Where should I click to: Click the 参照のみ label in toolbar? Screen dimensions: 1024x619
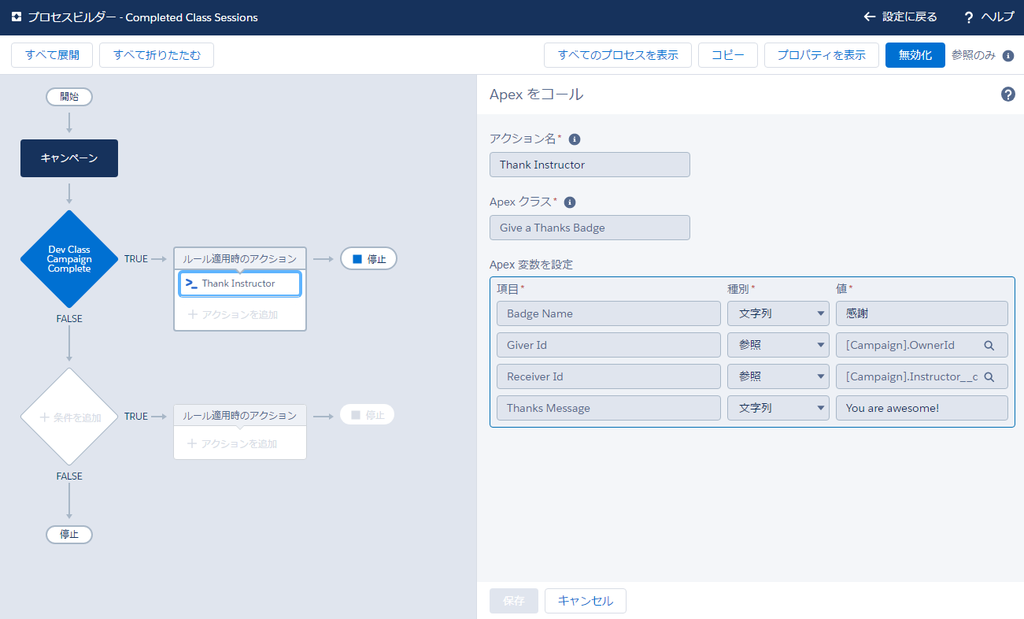(973, 56)
